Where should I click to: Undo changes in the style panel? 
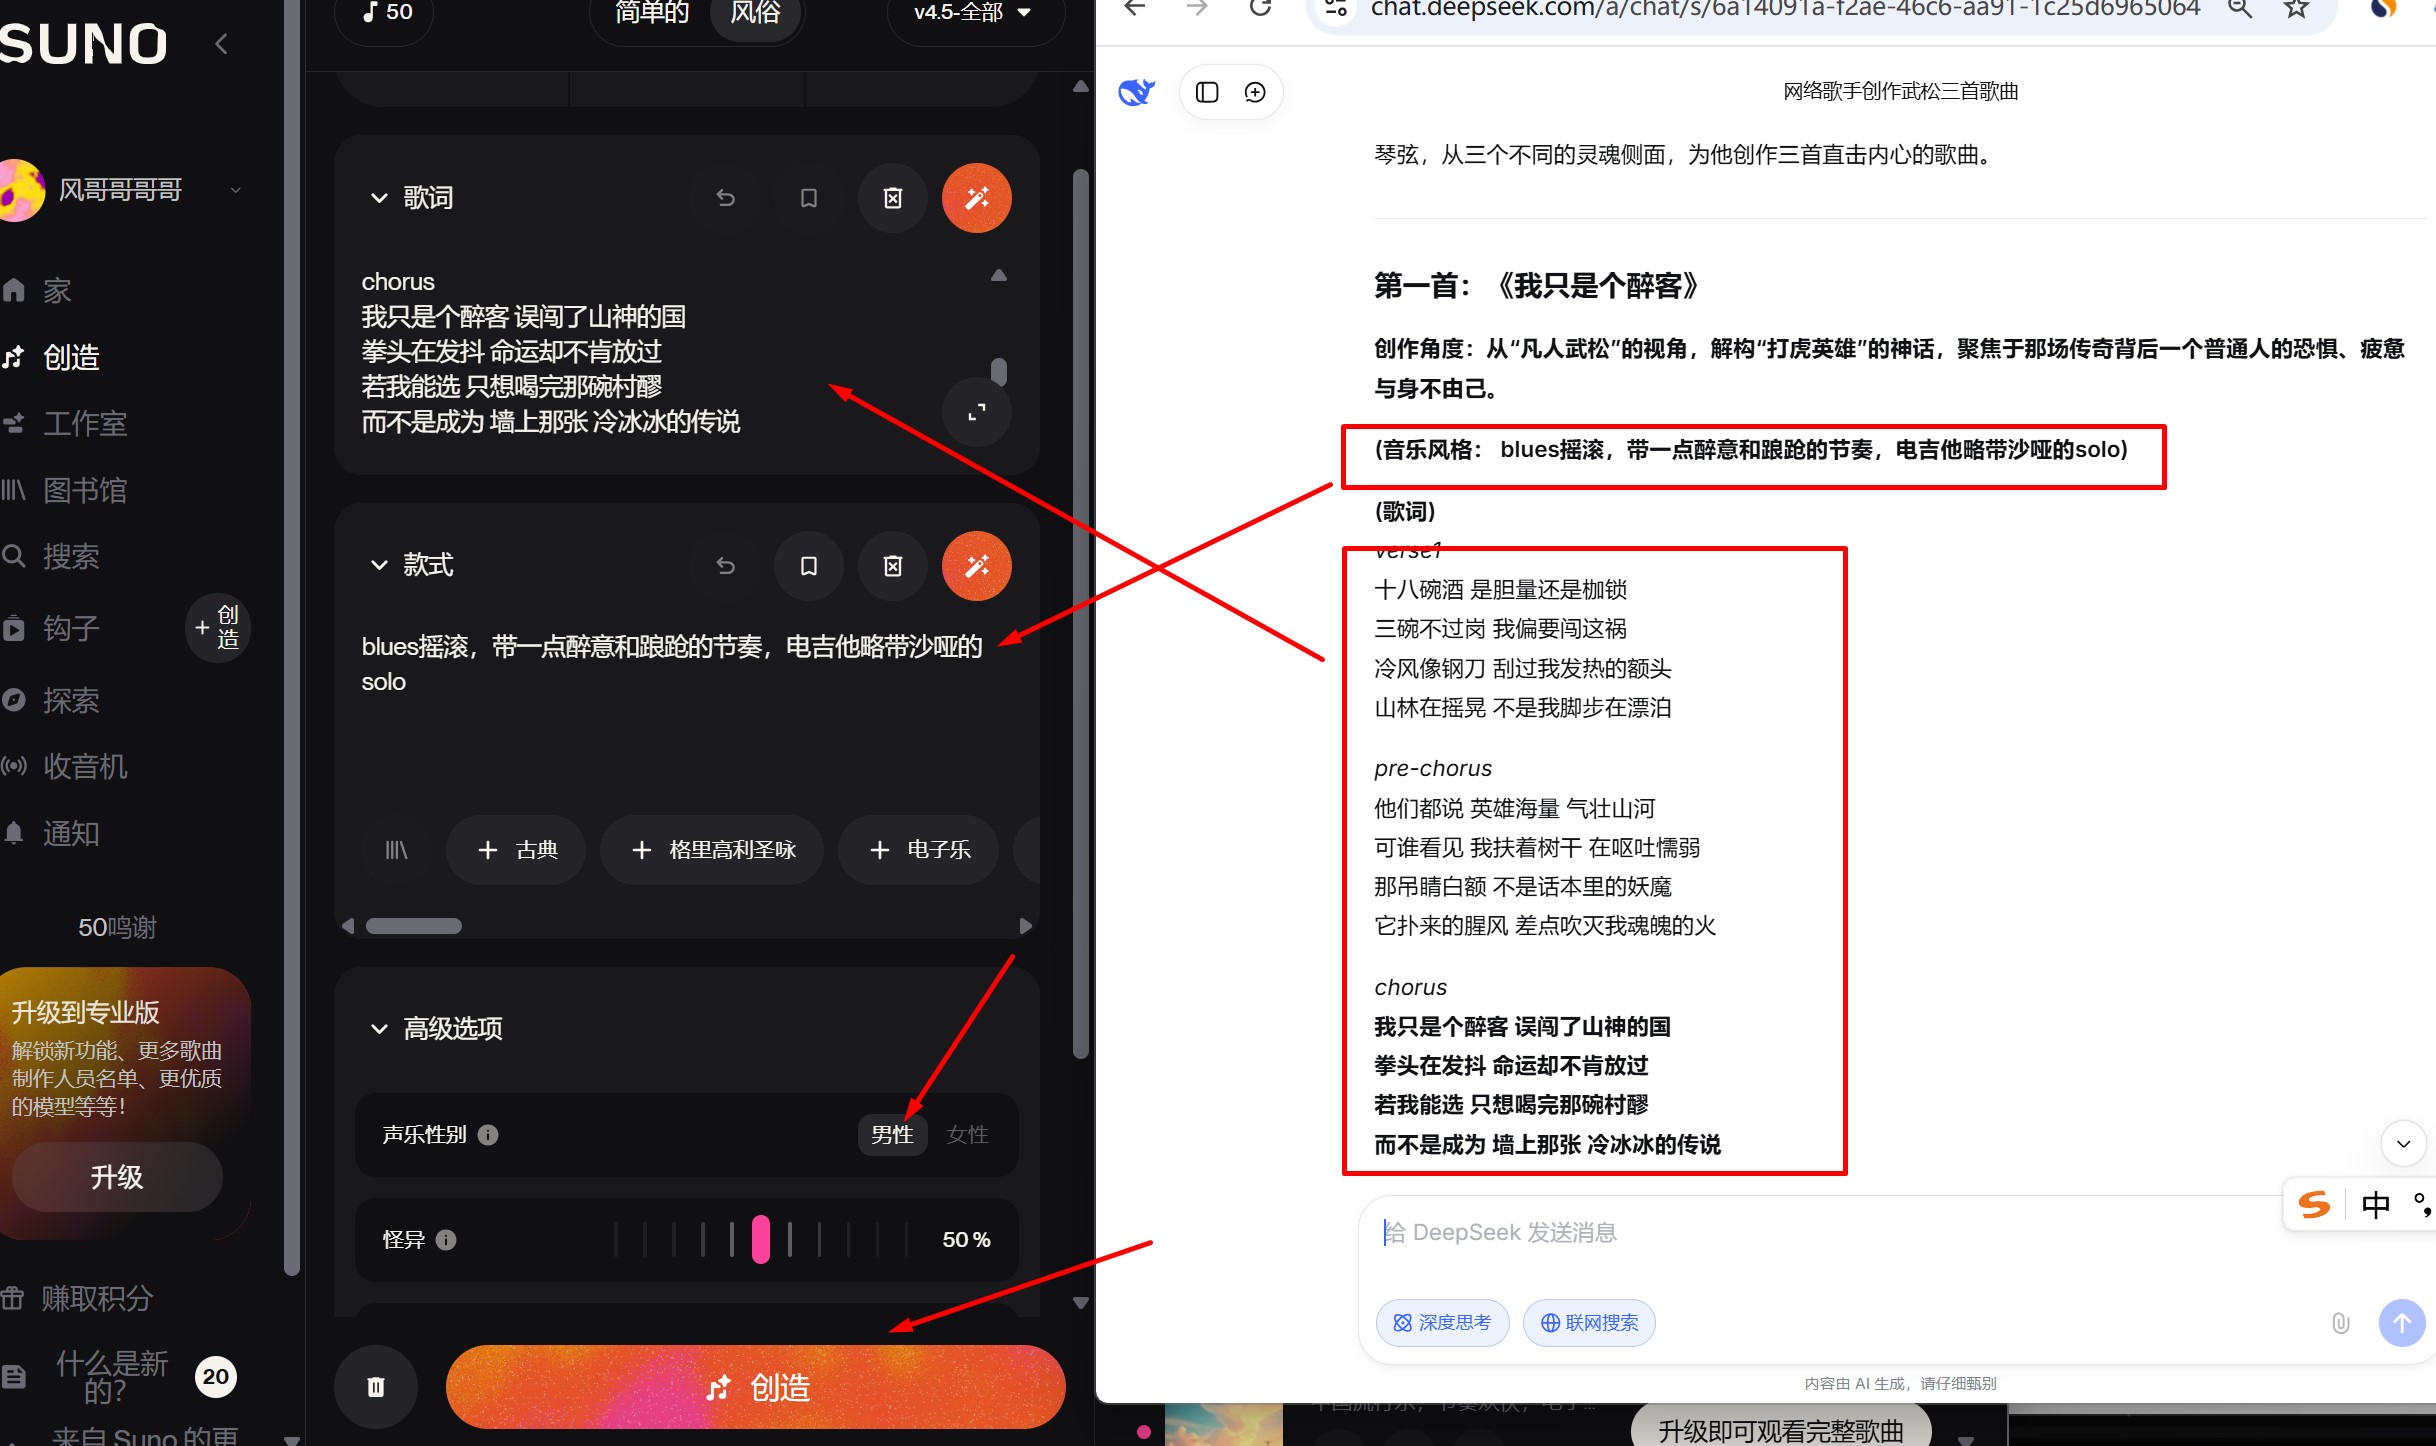click(725, 566)
